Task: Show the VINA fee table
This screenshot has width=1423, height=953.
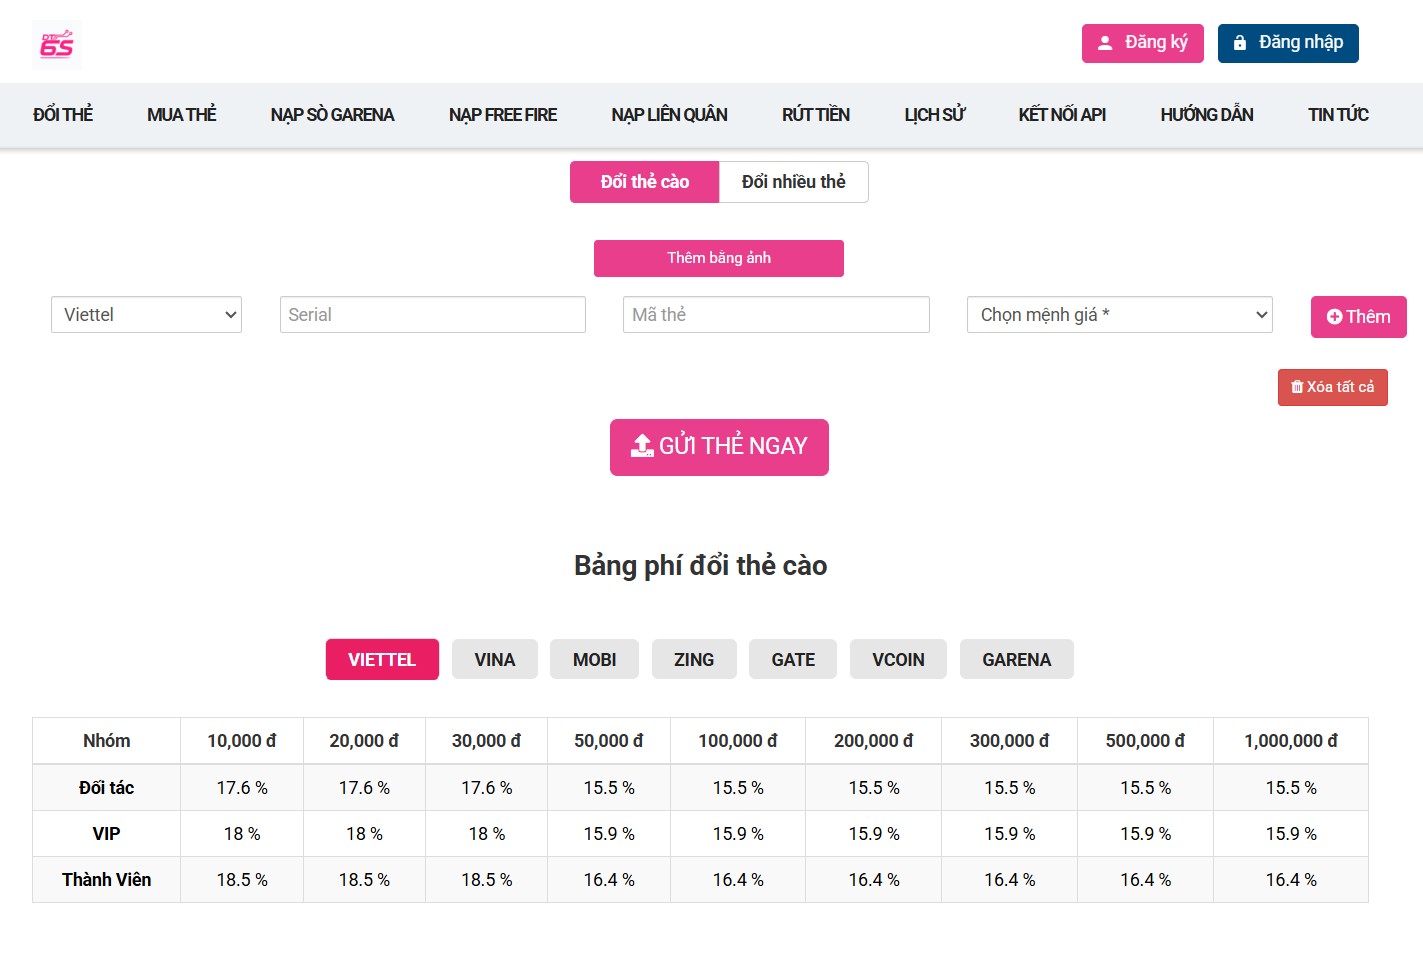Action: (494, 660)
